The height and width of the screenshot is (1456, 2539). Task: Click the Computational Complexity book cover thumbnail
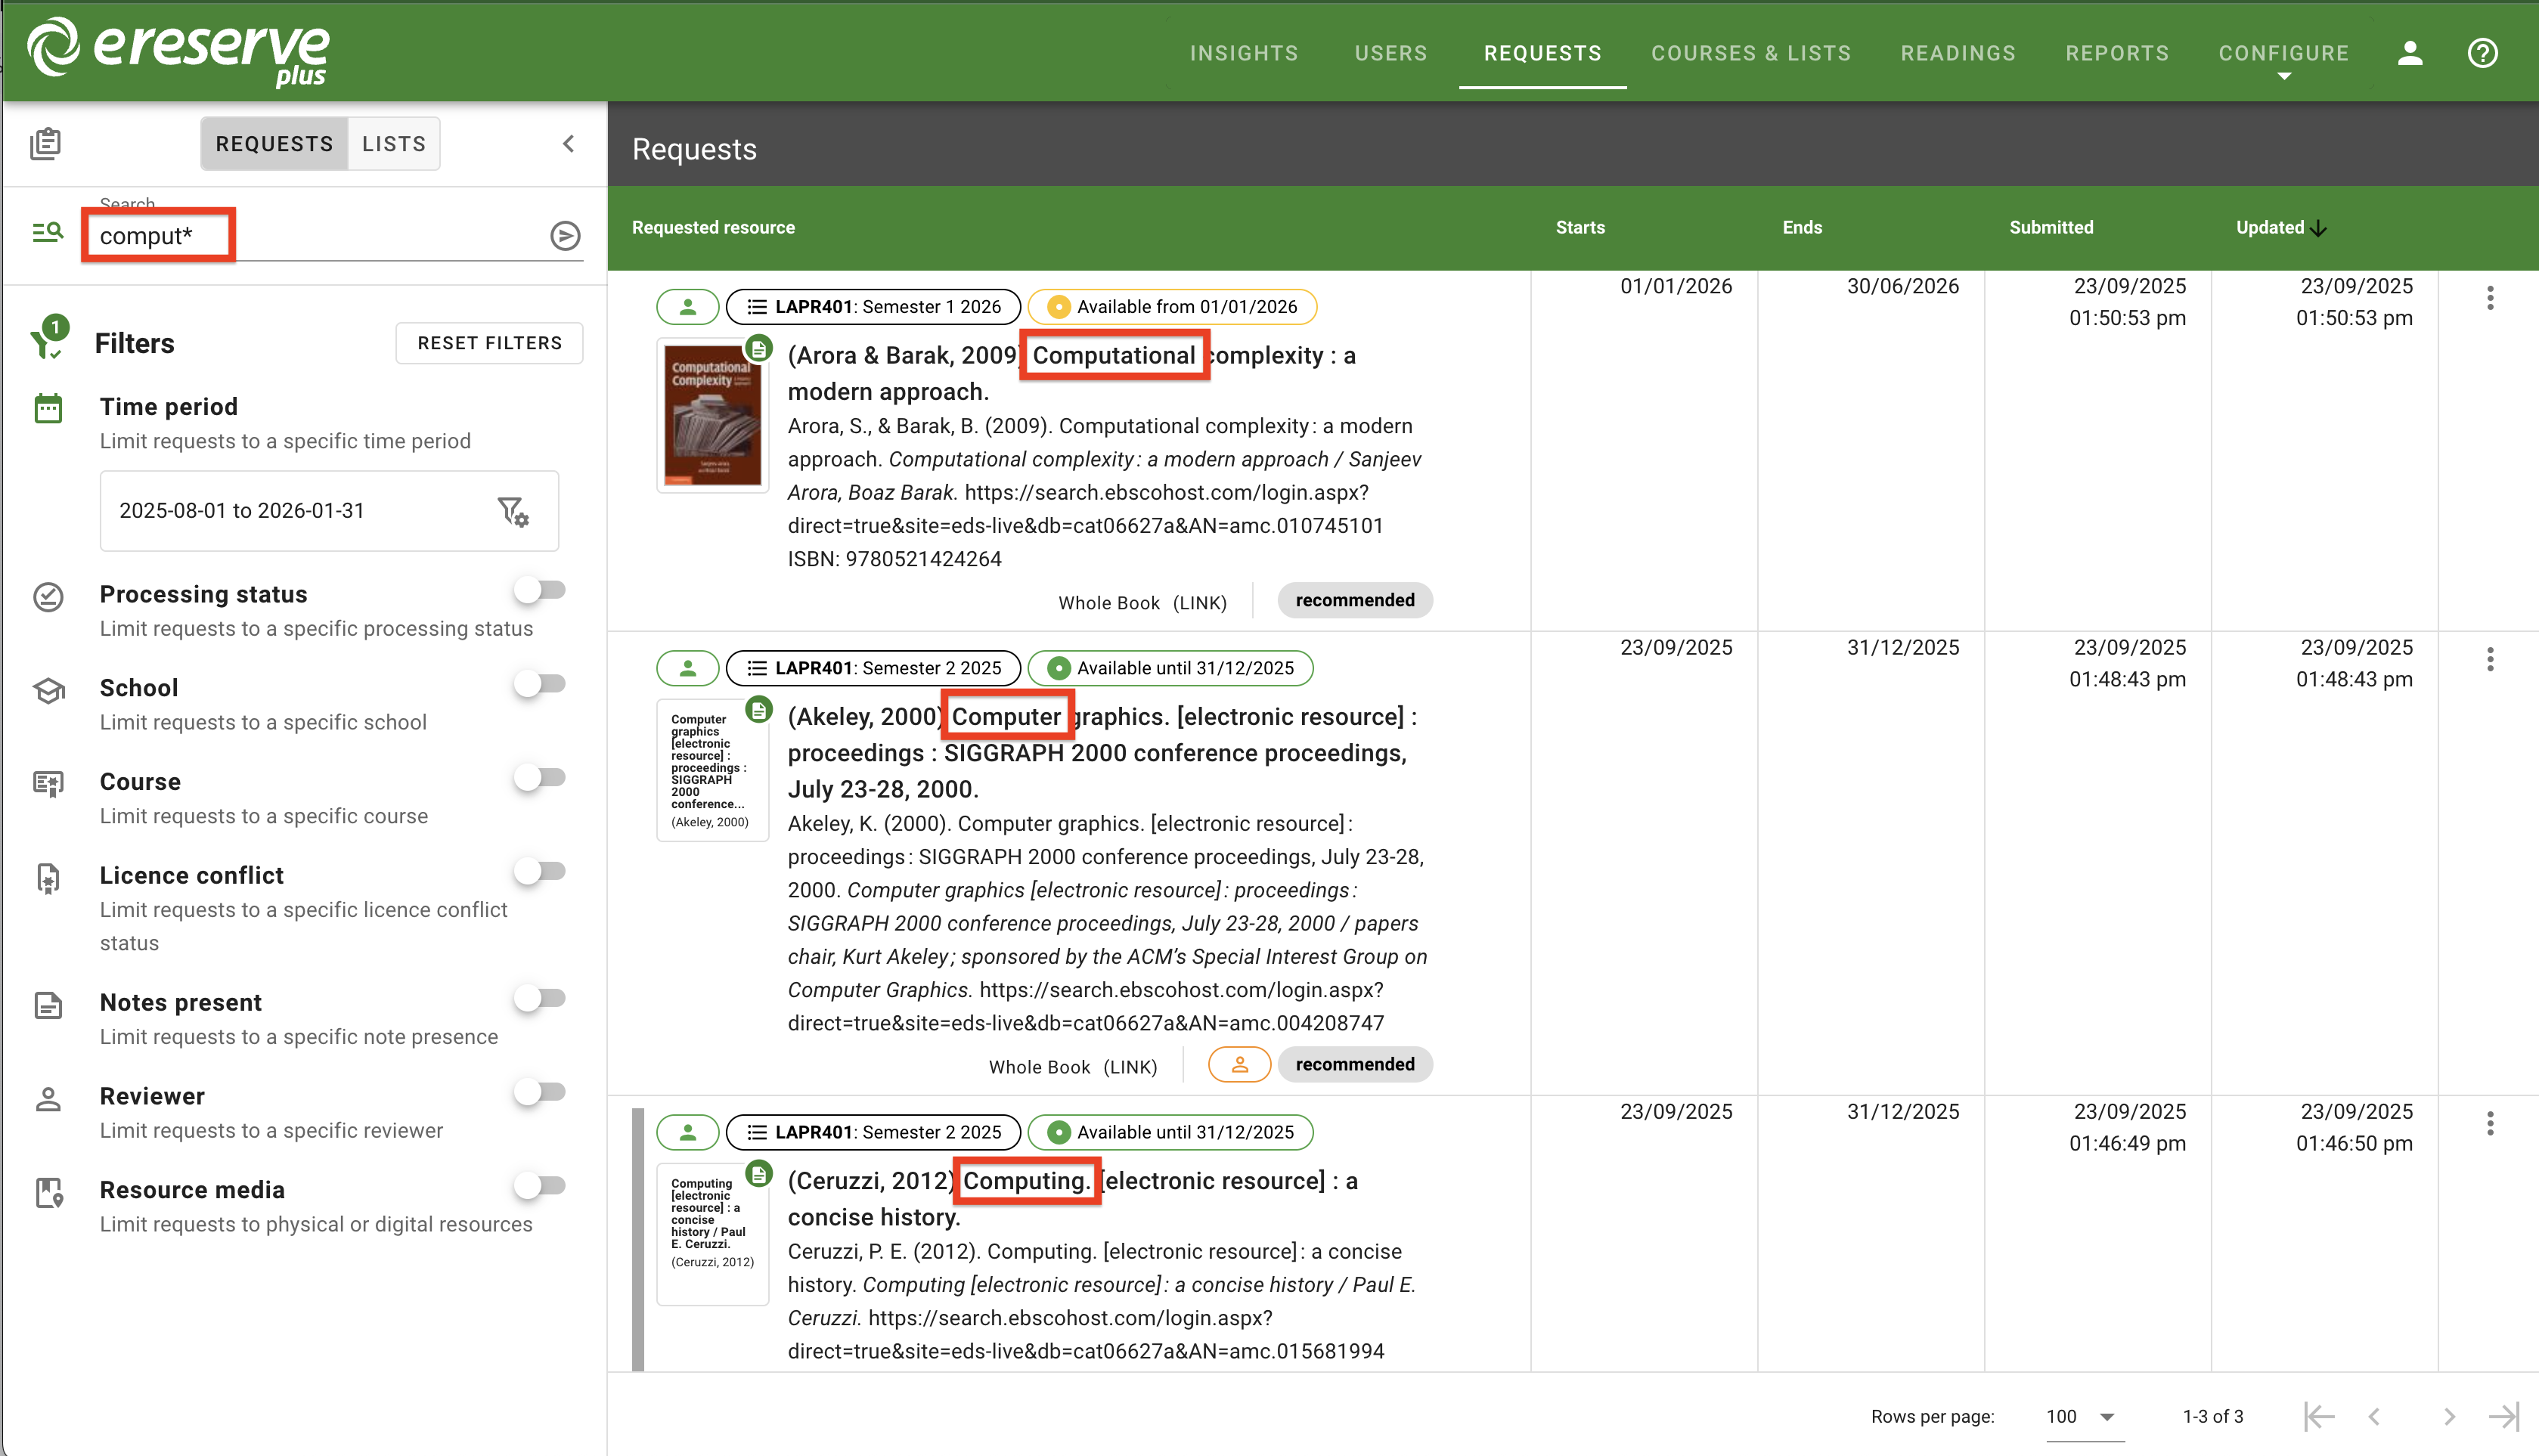[712, 416]
